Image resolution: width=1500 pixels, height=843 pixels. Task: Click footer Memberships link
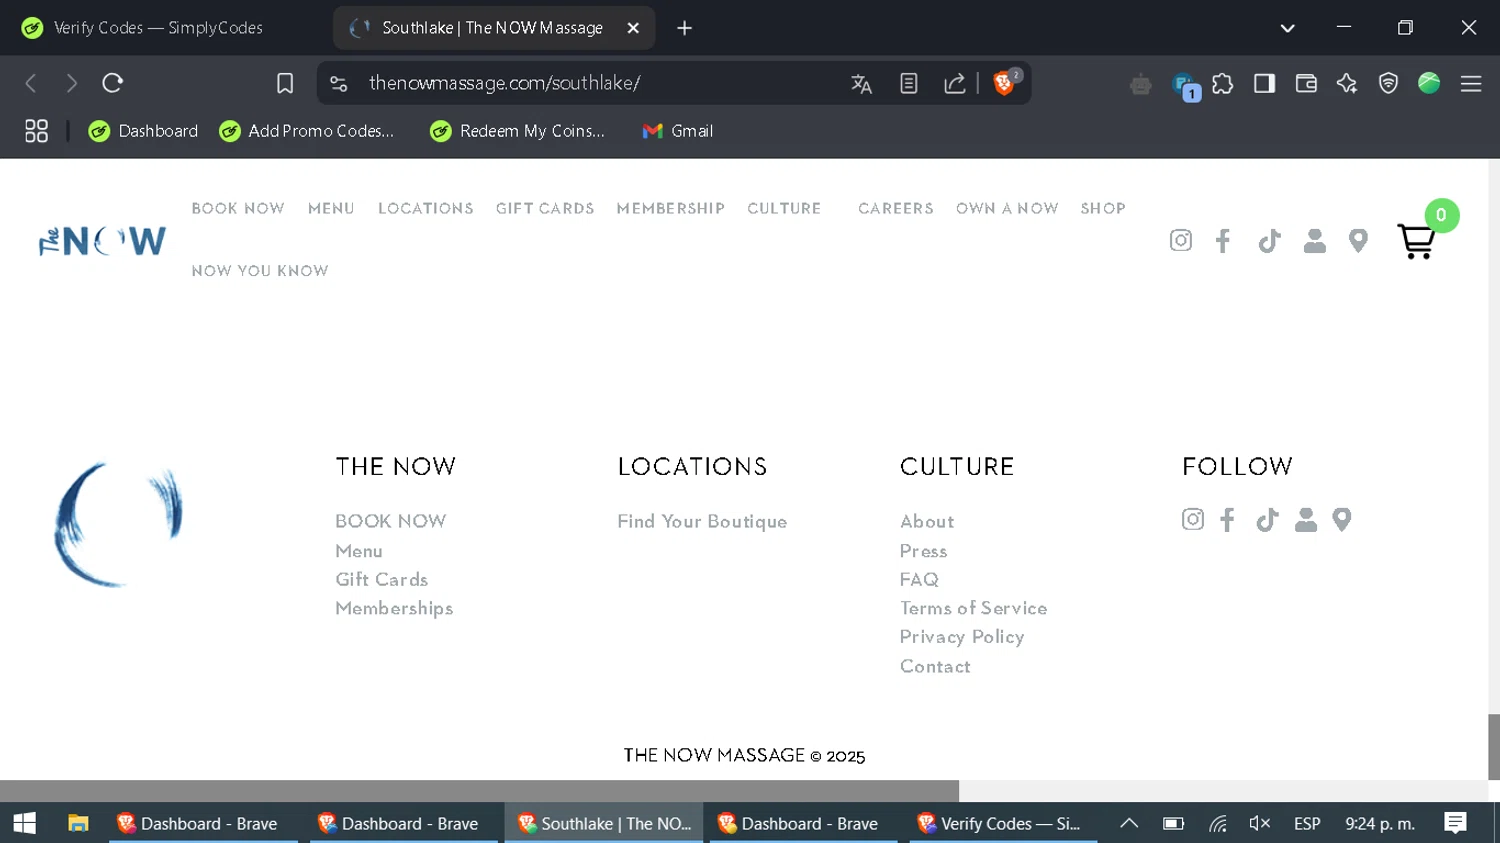point(394,608)
